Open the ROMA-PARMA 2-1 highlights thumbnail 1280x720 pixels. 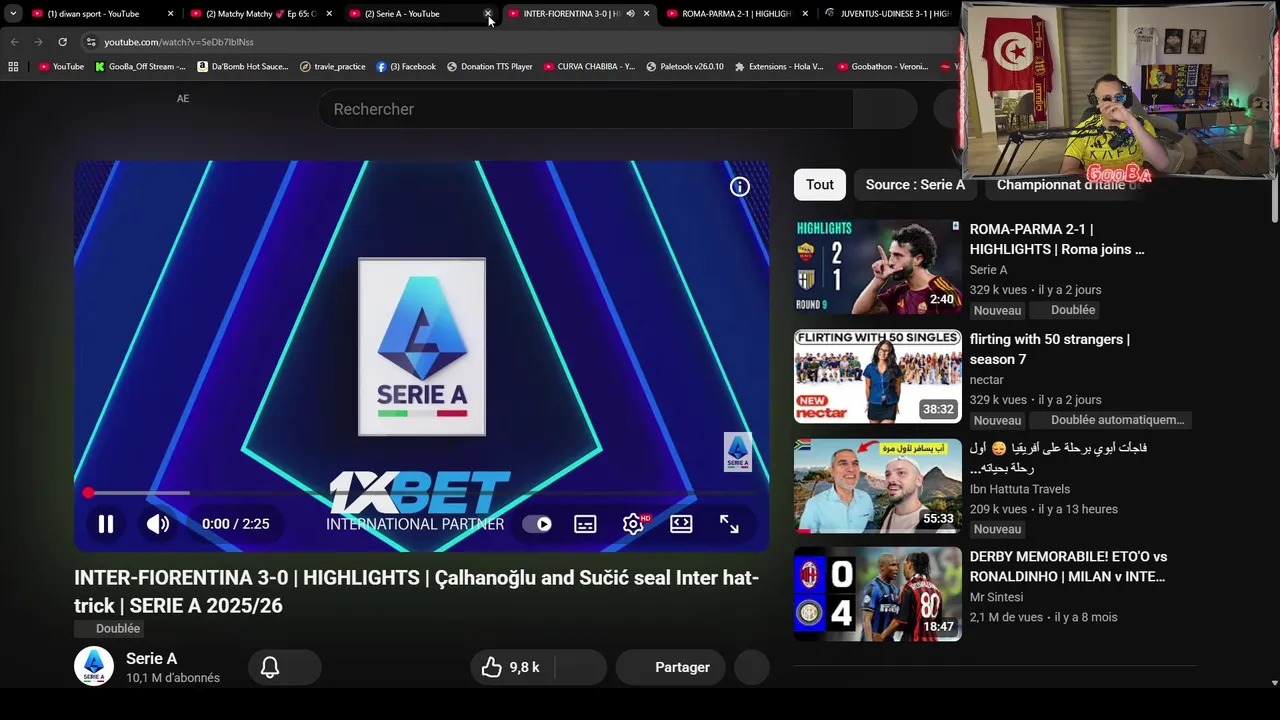877,267
